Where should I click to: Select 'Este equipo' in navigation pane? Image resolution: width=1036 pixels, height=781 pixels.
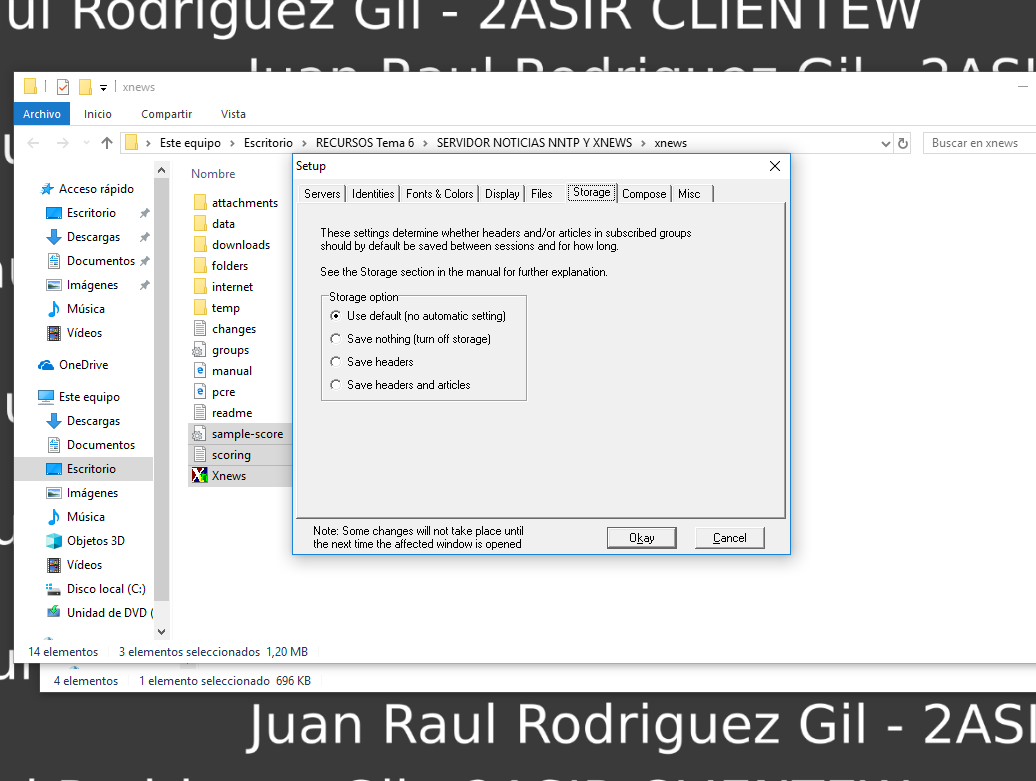pyautogui.click(x=89, y=396)
